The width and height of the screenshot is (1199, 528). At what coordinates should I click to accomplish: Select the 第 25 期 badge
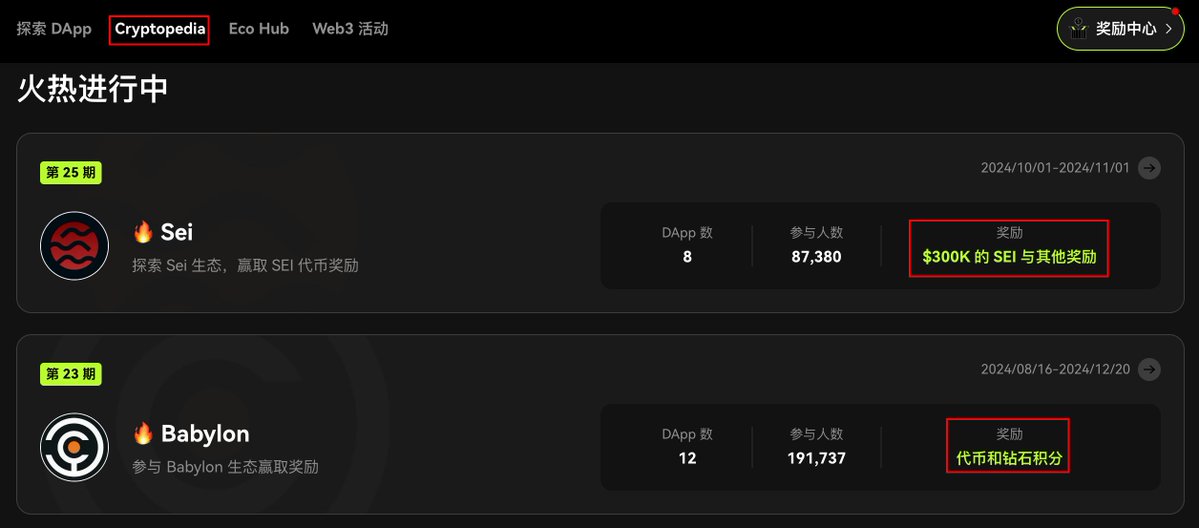pyautogui.click(x=71, y=173)
